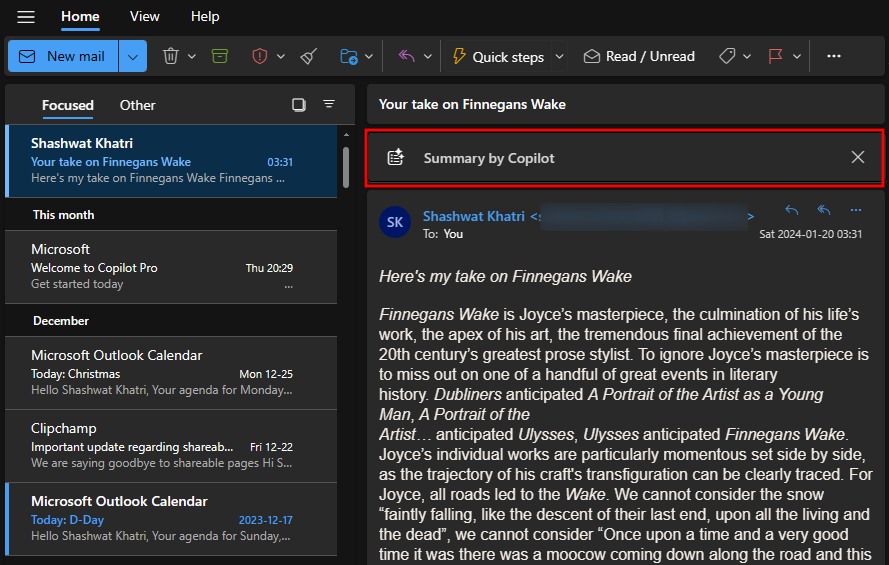Image resolution: width=889 pixels, height=565 pixels.
Task: Expand the Report options dropdown
Action: pos(281,56)
